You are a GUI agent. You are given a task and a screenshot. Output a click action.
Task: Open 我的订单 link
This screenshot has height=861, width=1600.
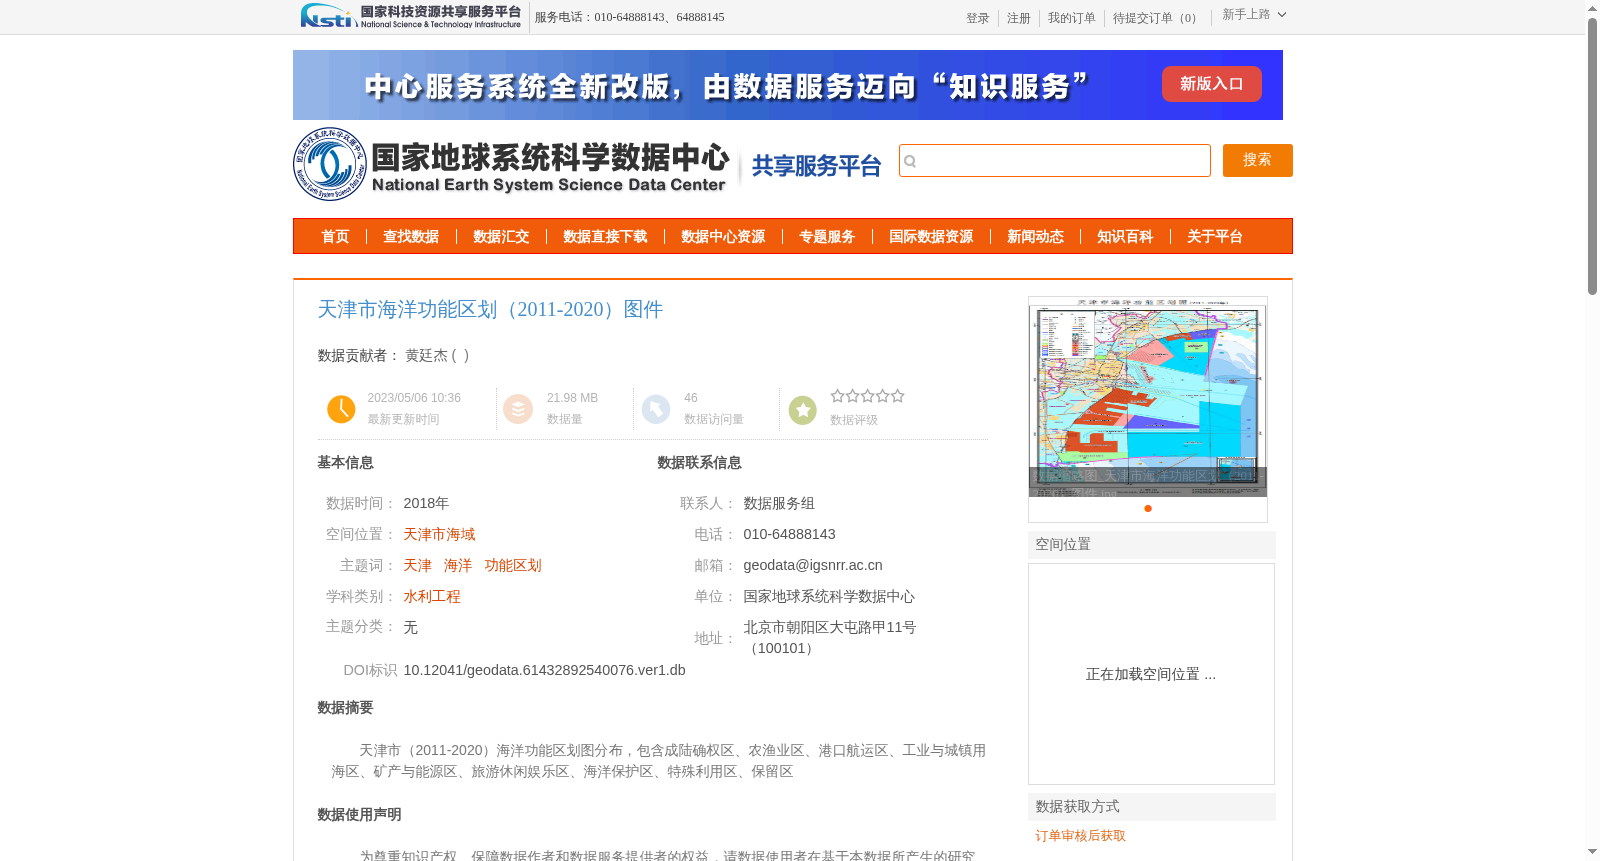tap(1072, 18)
